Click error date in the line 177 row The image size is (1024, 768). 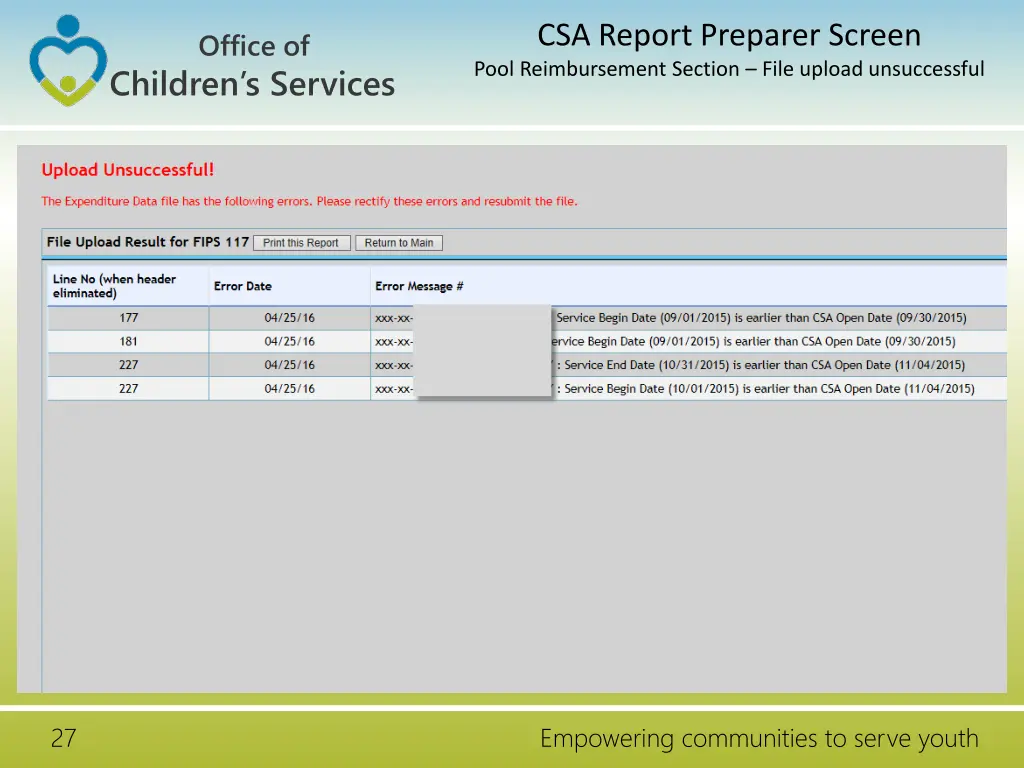(x=289, y=318)
